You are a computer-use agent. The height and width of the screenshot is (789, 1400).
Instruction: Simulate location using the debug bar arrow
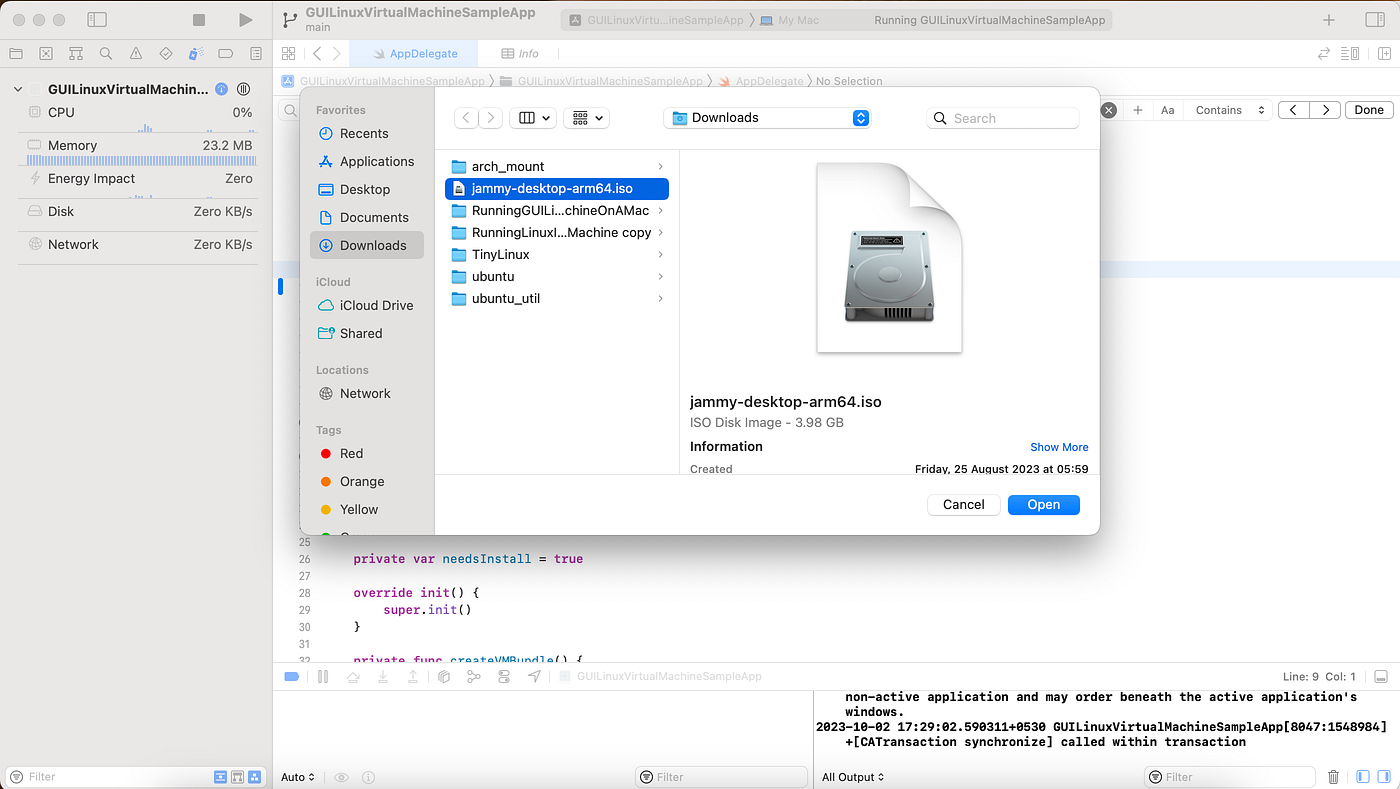(534, 676)
